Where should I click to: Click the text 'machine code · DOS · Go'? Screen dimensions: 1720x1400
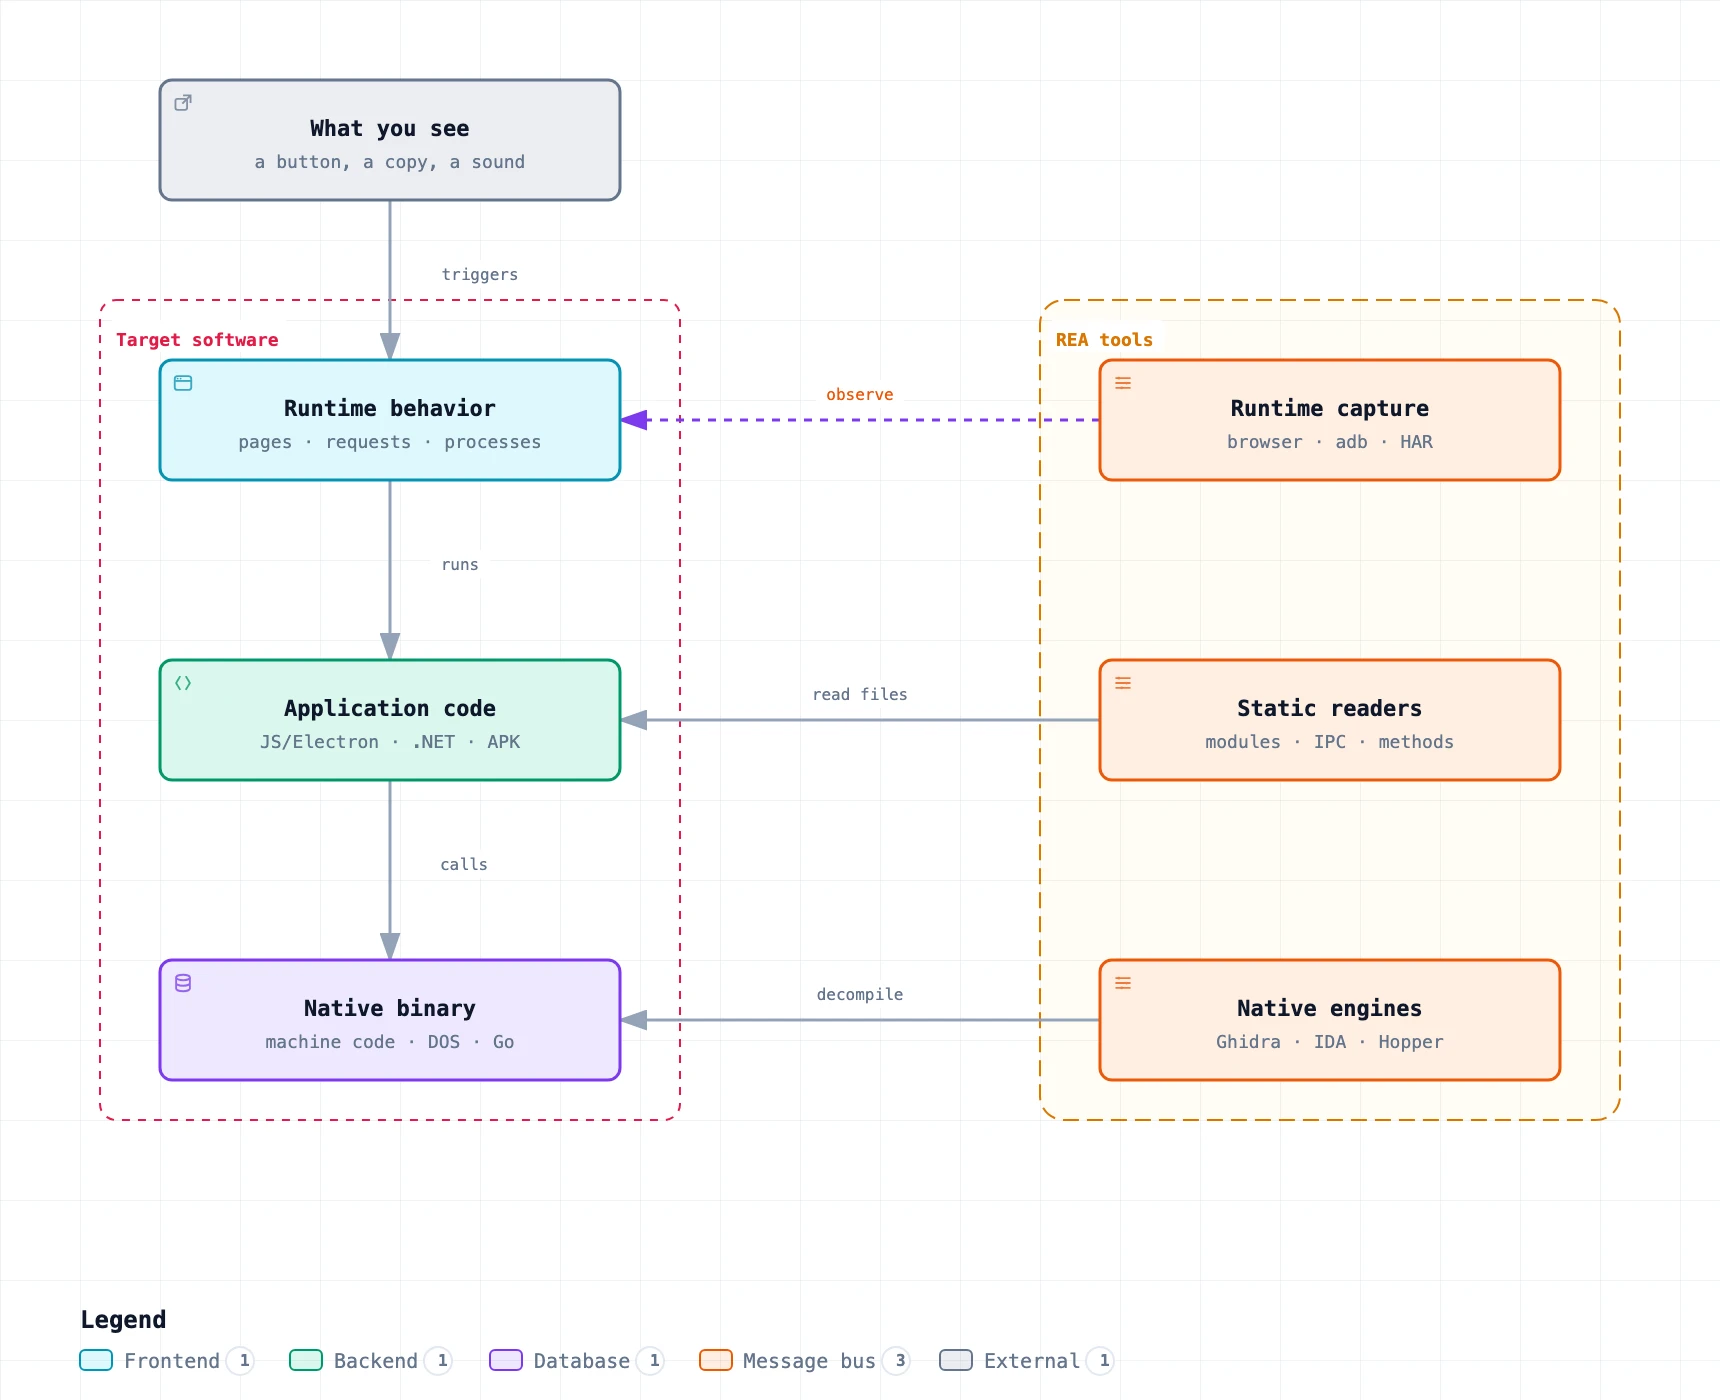tap(390, 1042)
